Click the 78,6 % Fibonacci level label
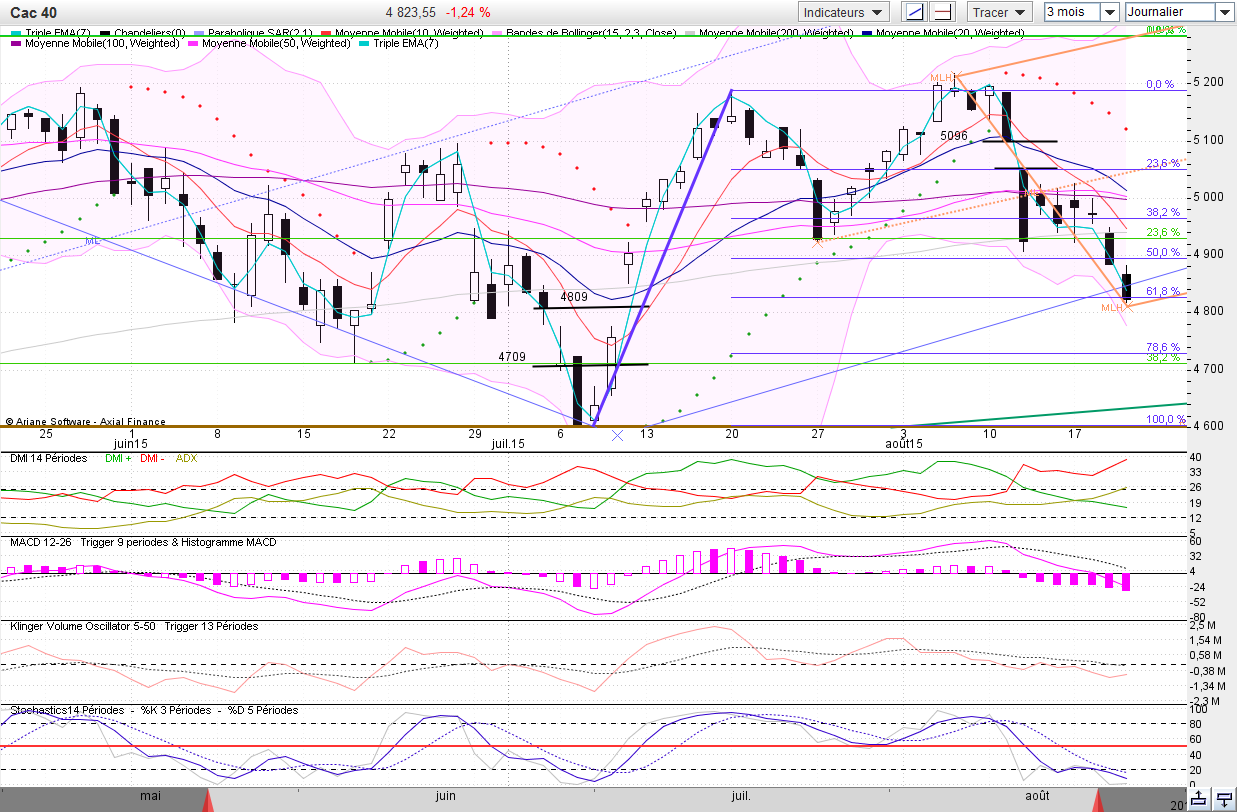 1163,346
